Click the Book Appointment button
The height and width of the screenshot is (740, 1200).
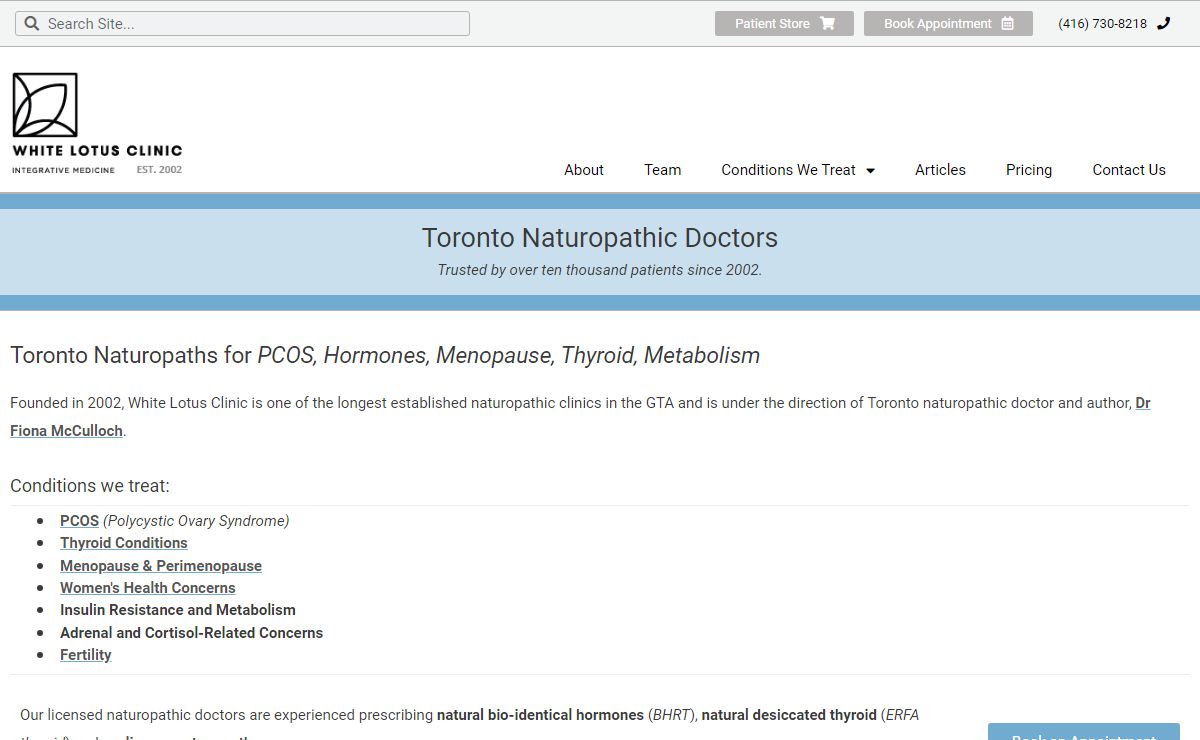pyautogui.click(x=948, y=23)
